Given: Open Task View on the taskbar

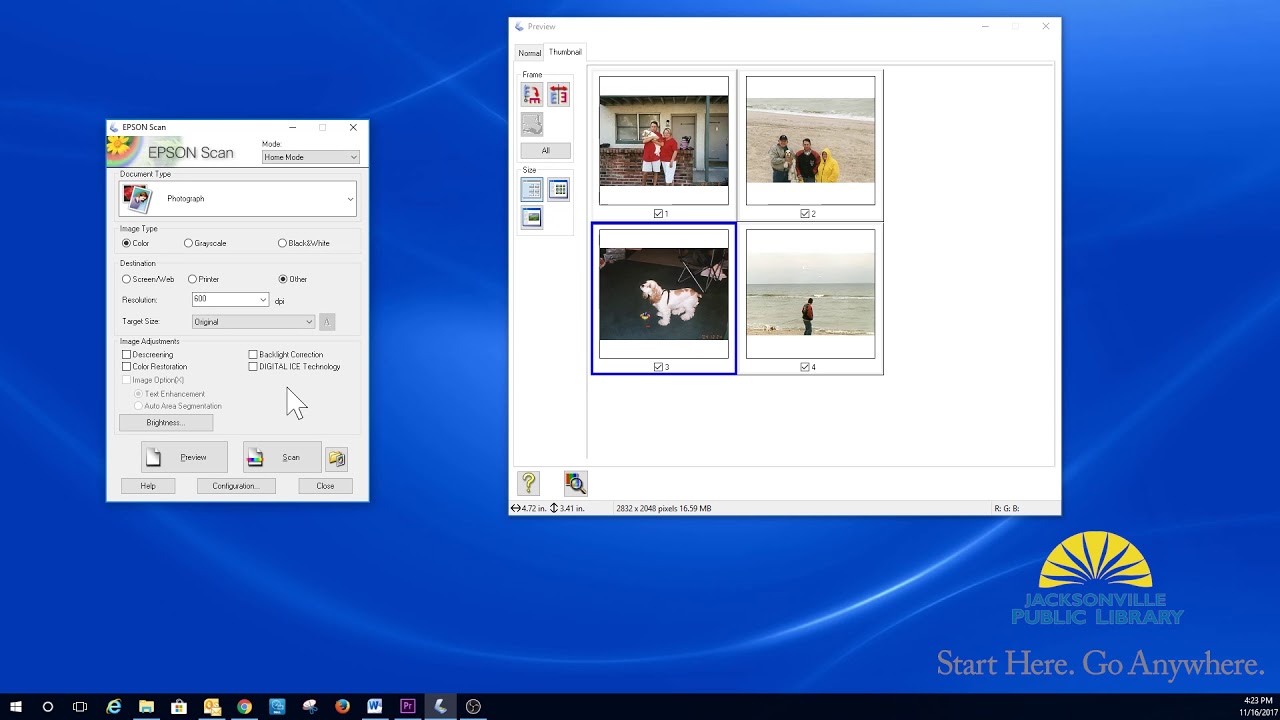Looking at the screenshot, I should pyautogui.click(x=80, y=707).
